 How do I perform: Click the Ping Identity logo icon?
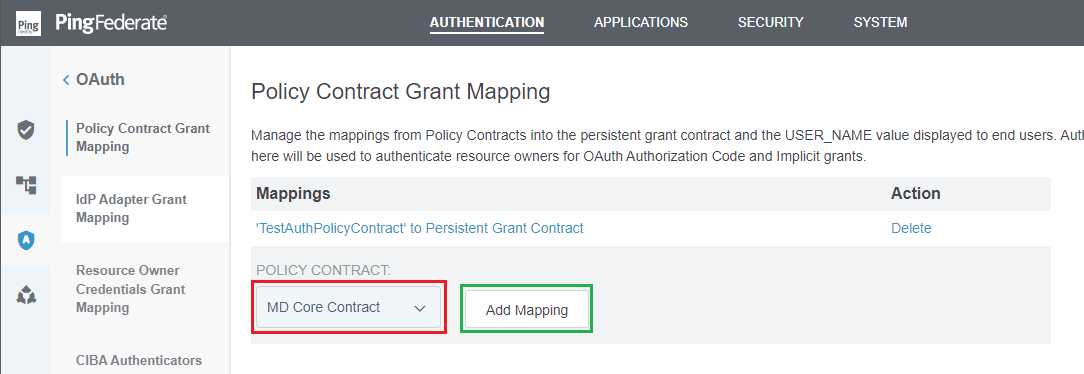click(28, 23)
